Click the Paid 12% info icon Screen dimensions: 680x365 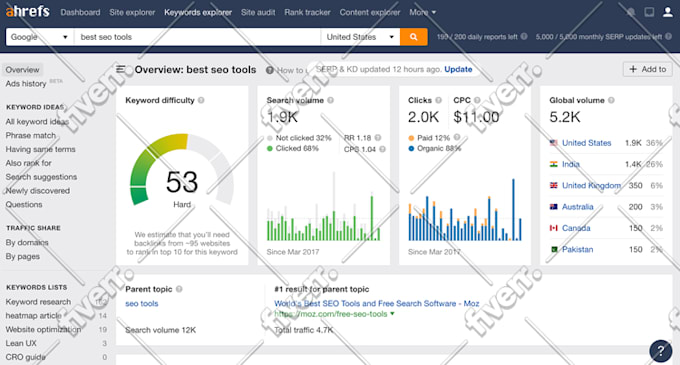pos(457,137)
